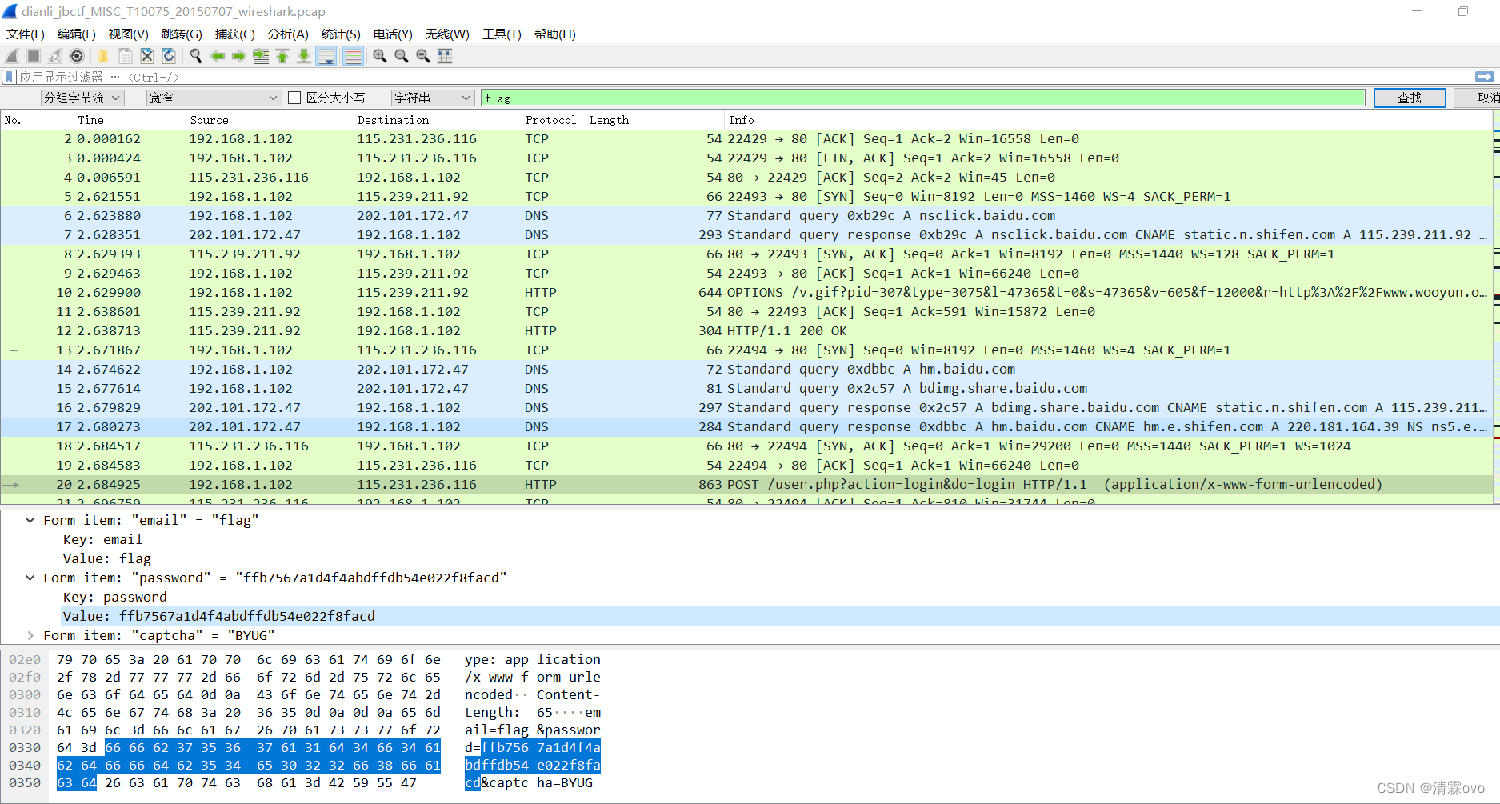Zoom out main window text
Image resolution: width=1500 pixels, height=804 pixels.
(x=401, y=56)
